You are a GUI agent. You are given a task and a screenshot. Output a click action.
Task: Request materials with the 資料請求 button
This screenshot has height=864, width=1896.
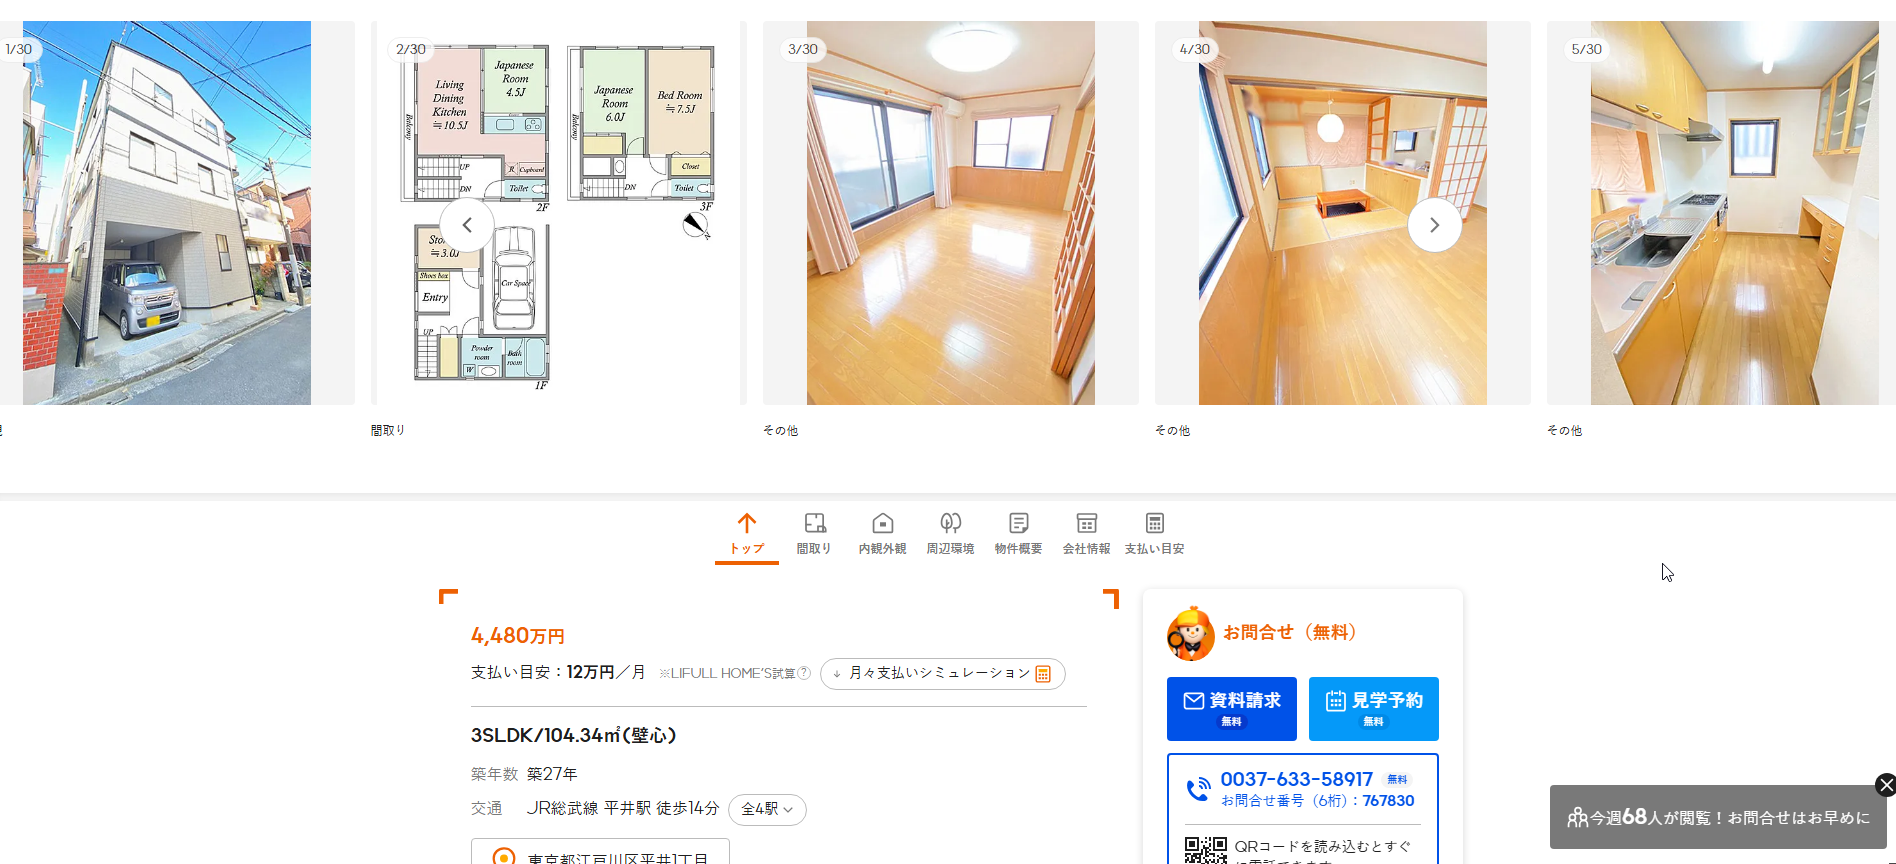click(x=1231, y=709)
